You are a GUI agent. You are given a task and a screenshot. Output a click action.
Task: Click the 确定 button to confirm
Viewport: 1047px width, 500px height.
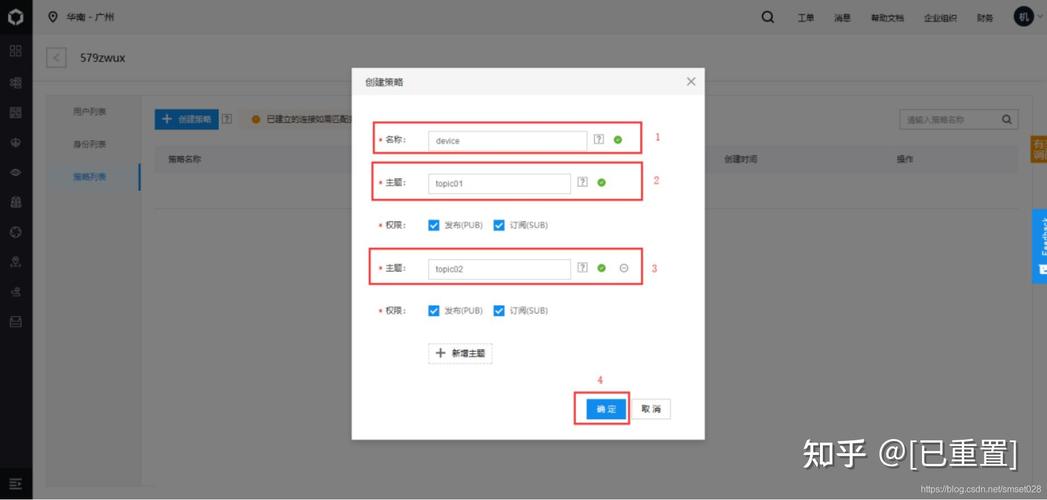[606, 409]
